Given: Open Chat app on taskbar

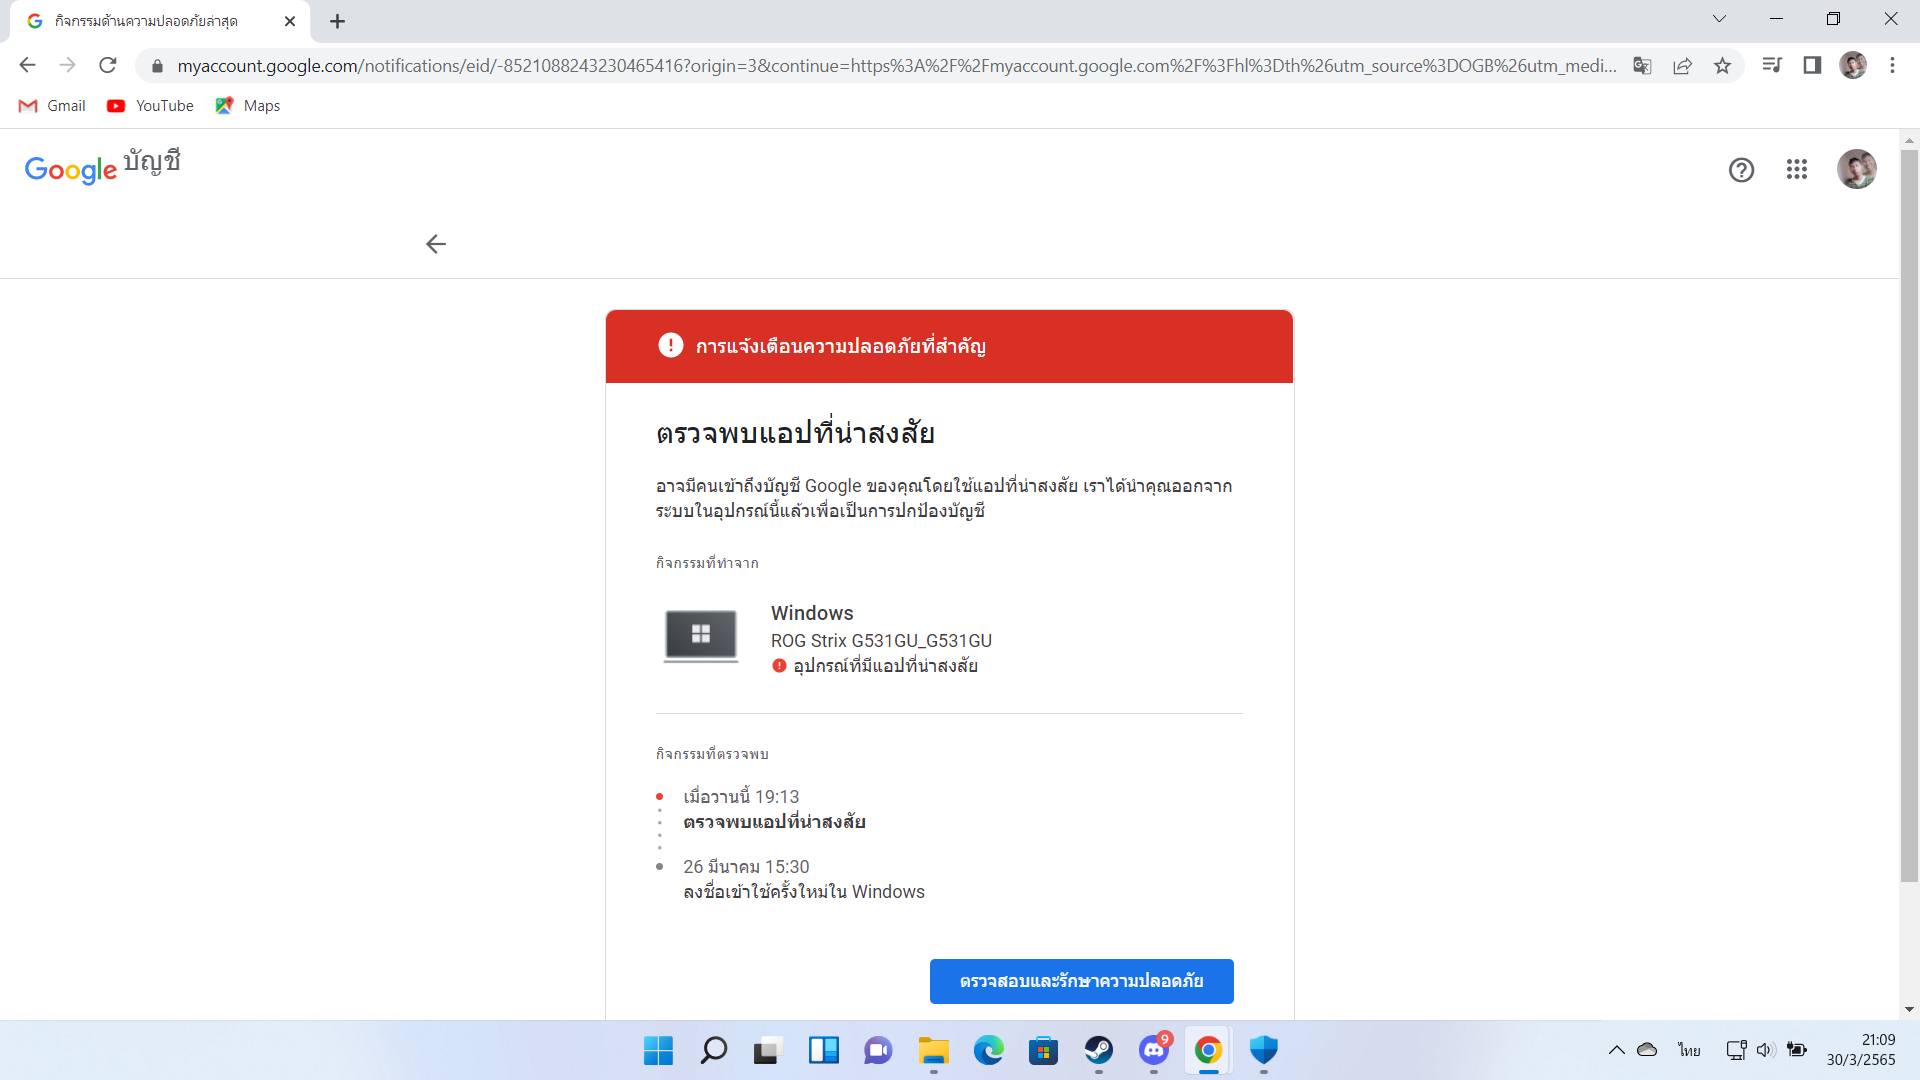Looking at the screenshot, I should pos(878,1050).
